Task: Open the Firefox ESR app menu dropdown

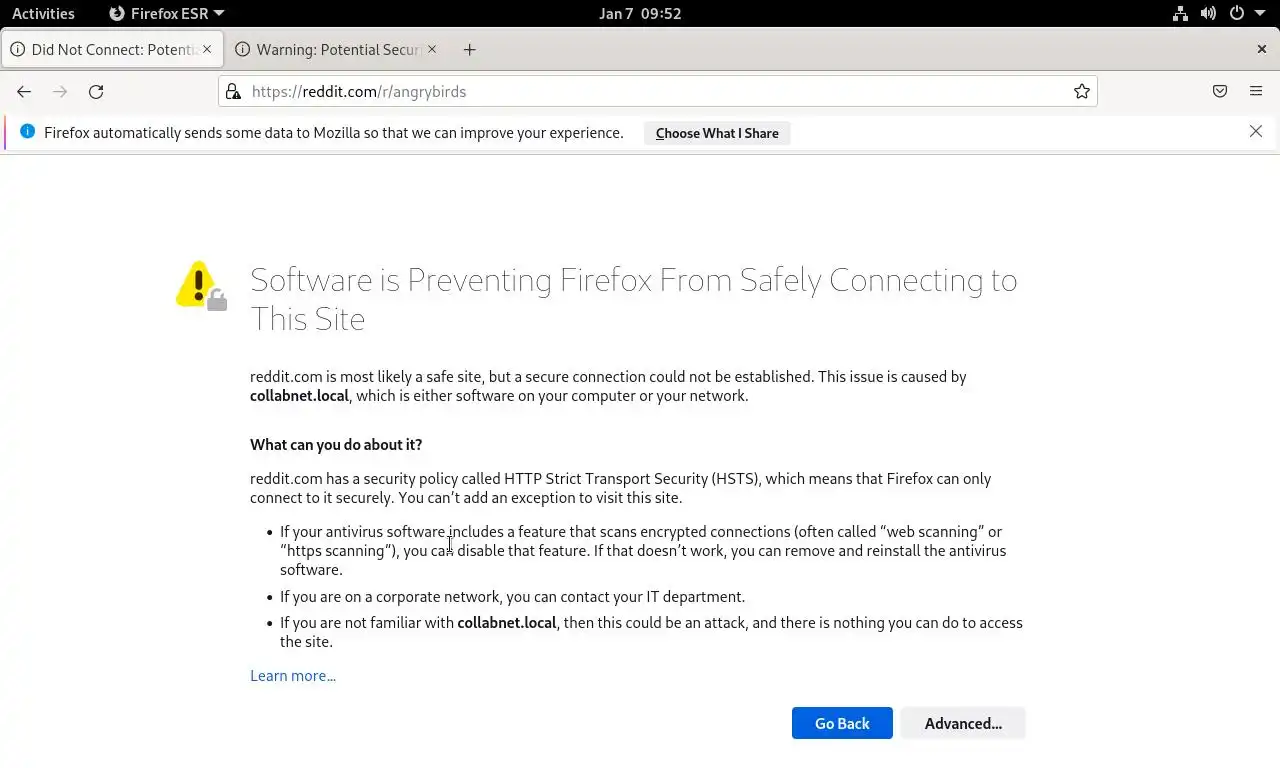Action: (x=166, y=13)
